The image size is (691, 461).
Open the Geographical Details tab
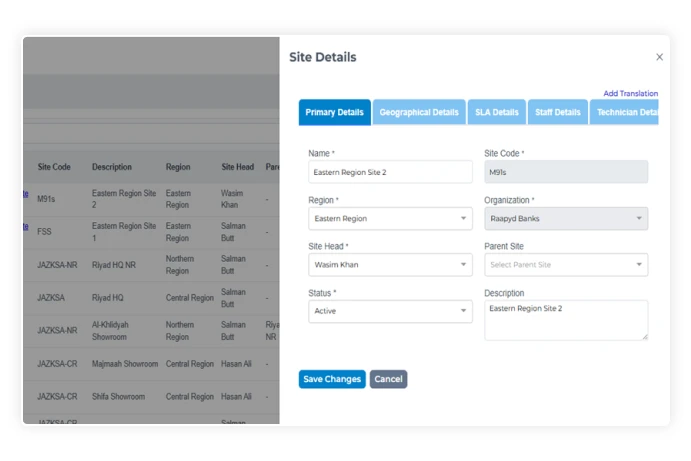(419, 112)
